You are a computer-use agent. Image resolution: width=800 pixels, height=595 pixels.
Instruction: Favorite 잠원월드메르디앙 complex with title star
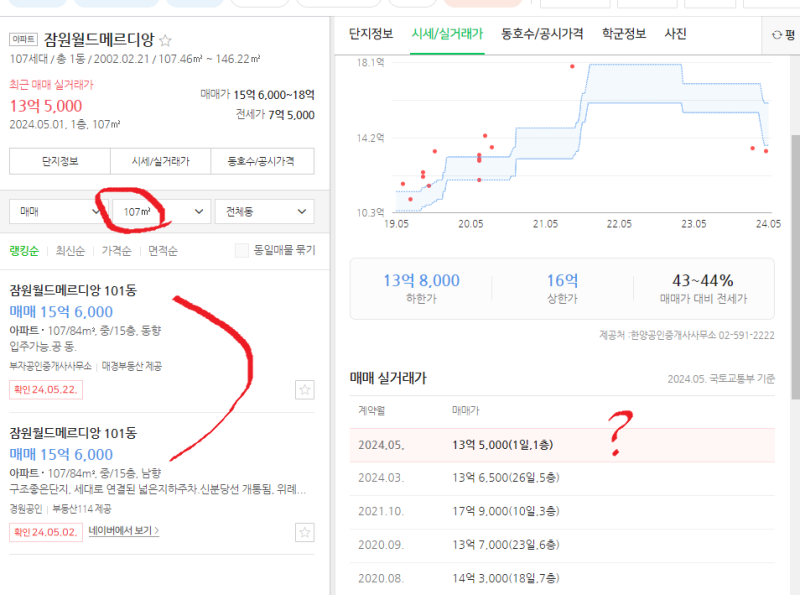coord(165,40)
